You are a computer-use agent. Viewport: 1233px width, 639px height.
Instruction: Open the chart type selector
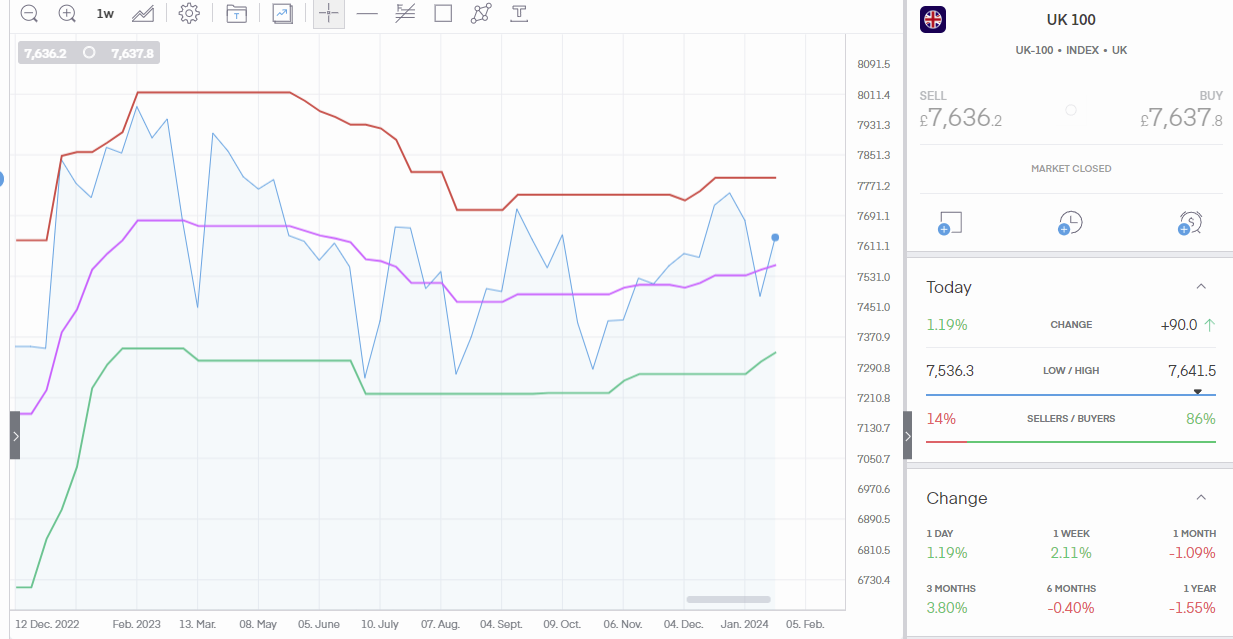point(144,14)
